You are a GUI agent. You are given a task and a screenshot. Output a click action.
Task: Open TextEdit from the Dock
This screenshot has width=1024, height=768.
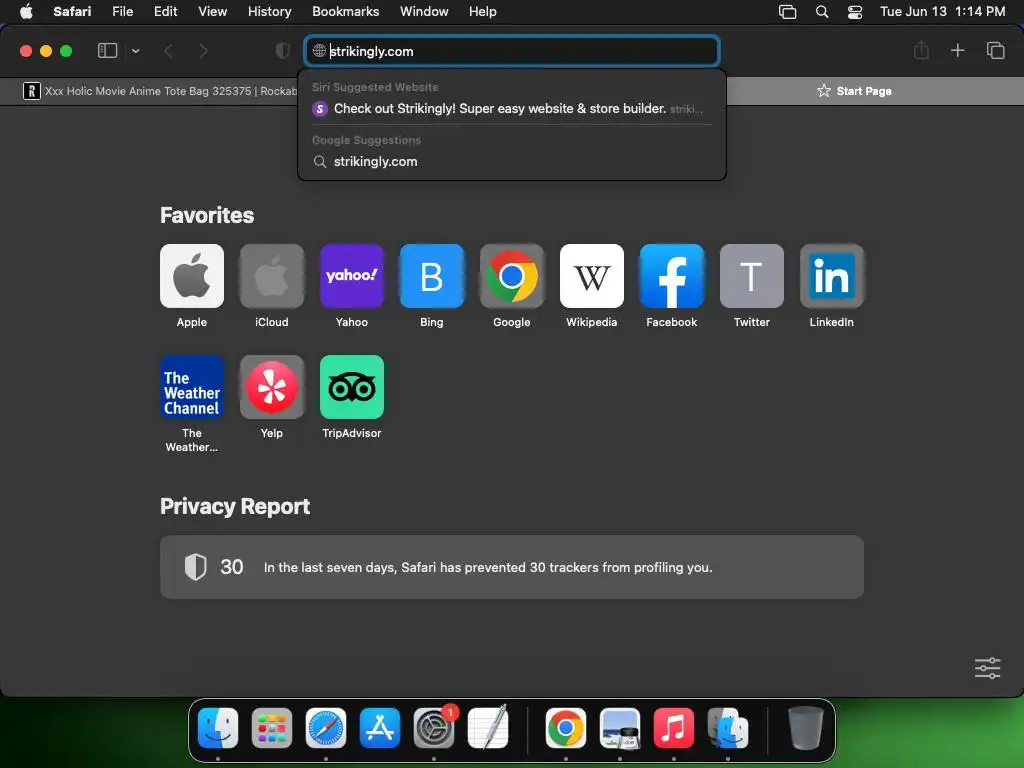click(x=488, y=728)
